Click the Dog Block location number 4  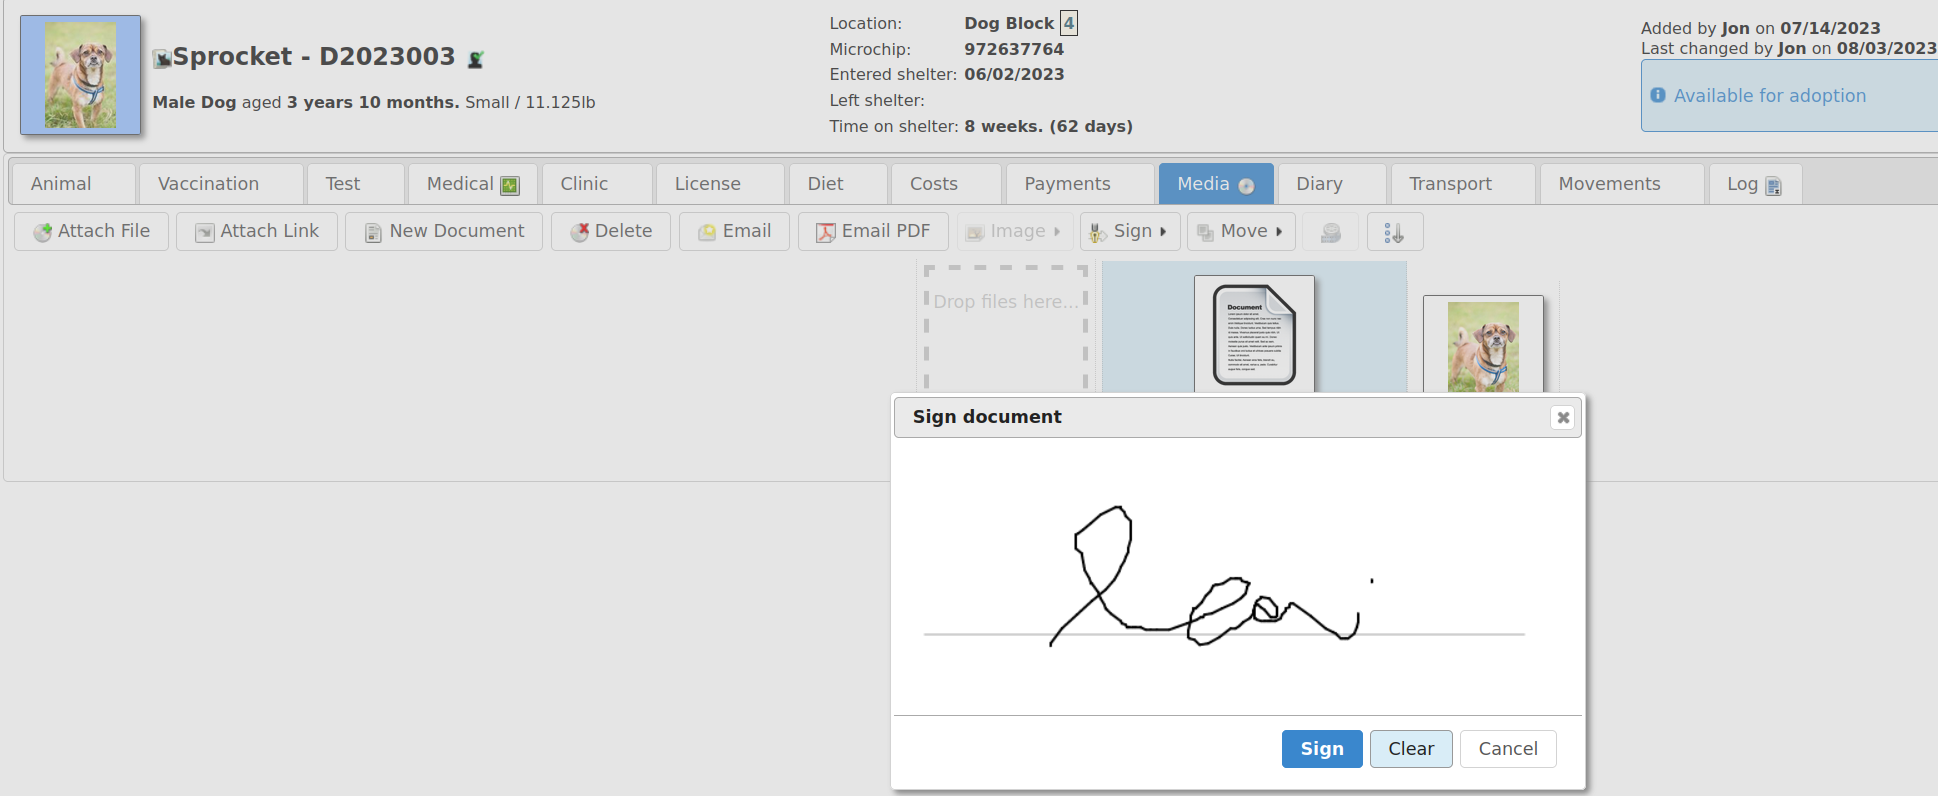pos(1069,23)
